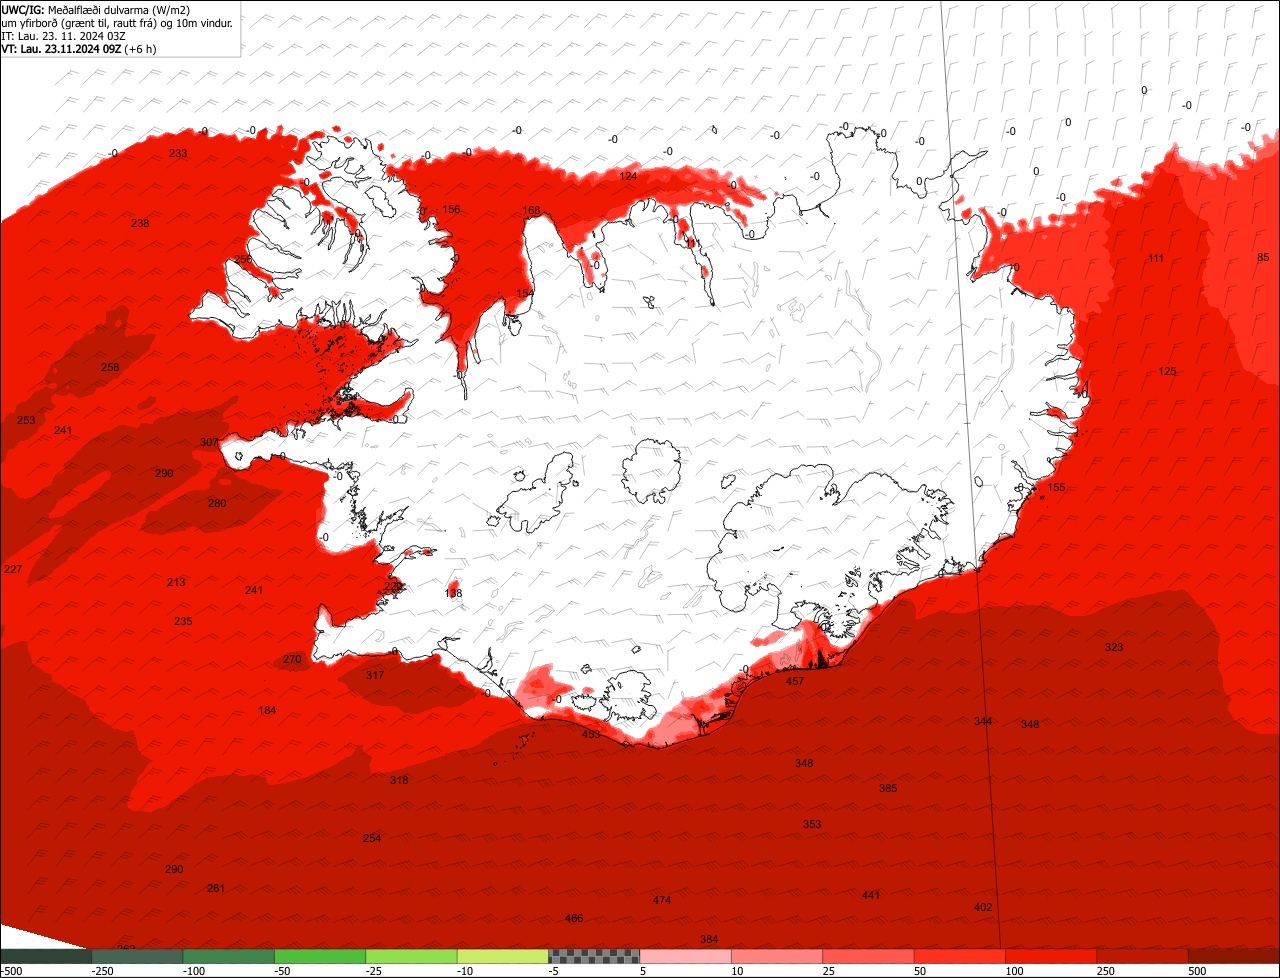The height and width of the screenshot is (978, 1280).
Task: Click the 'VT: Lau. 23.11.2024 09Z (+6 h)' line
Action: (x=79, y=49)
